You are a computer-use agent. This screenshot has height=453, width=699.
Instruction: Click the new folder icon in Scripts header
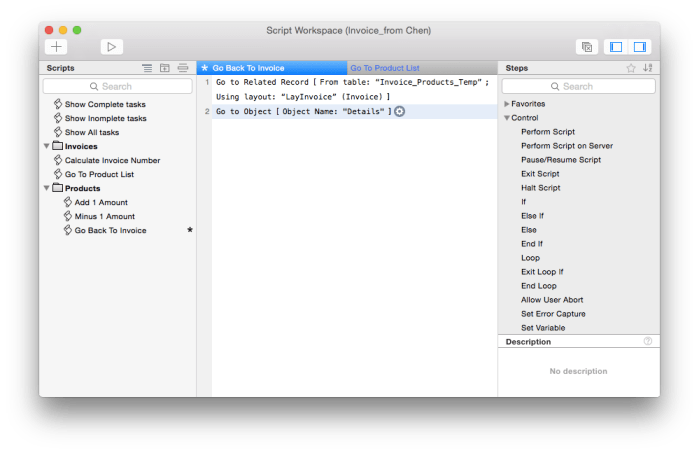[165, 68]
